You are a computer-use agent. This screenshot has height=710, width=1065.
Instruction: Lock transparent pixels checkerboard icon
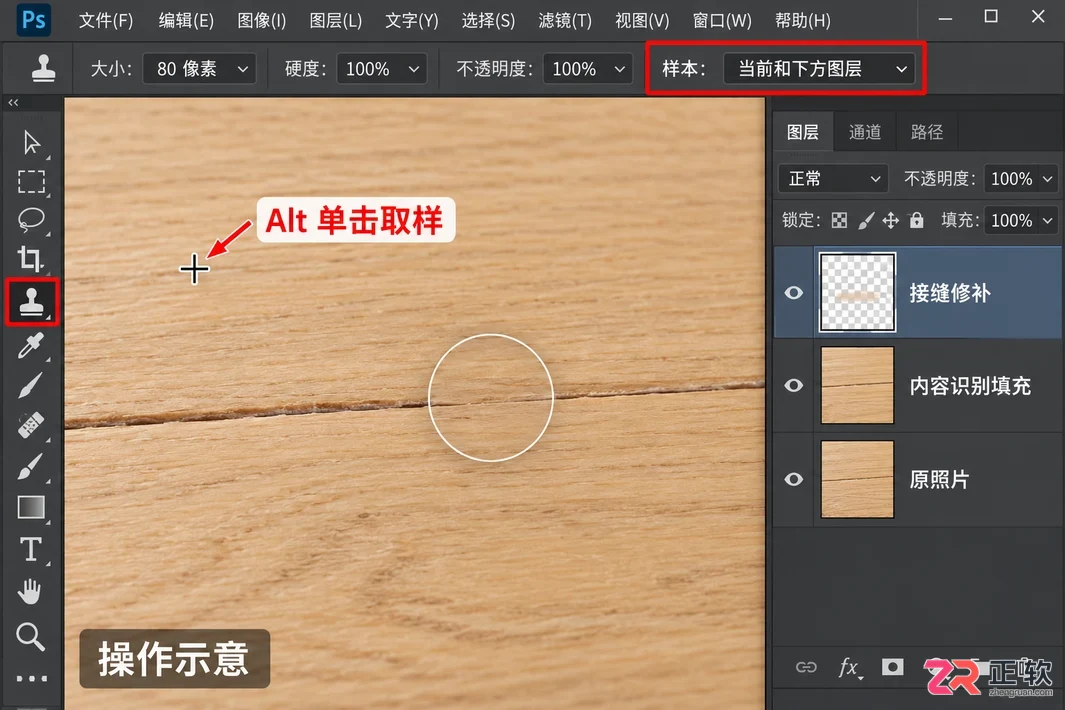[840, 220]
